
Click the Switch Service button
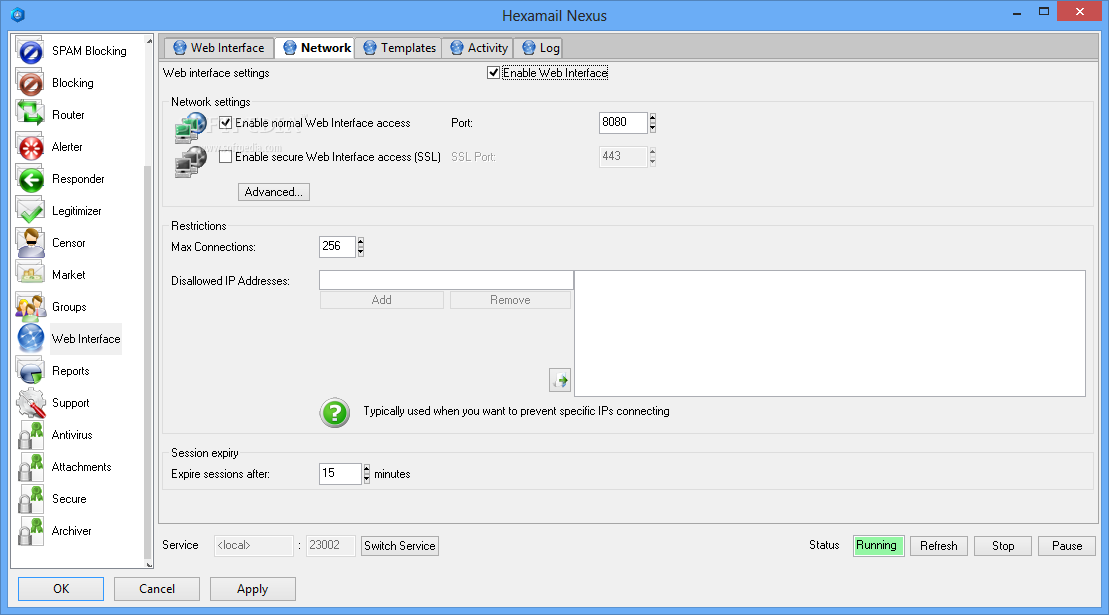click(400, 546)
